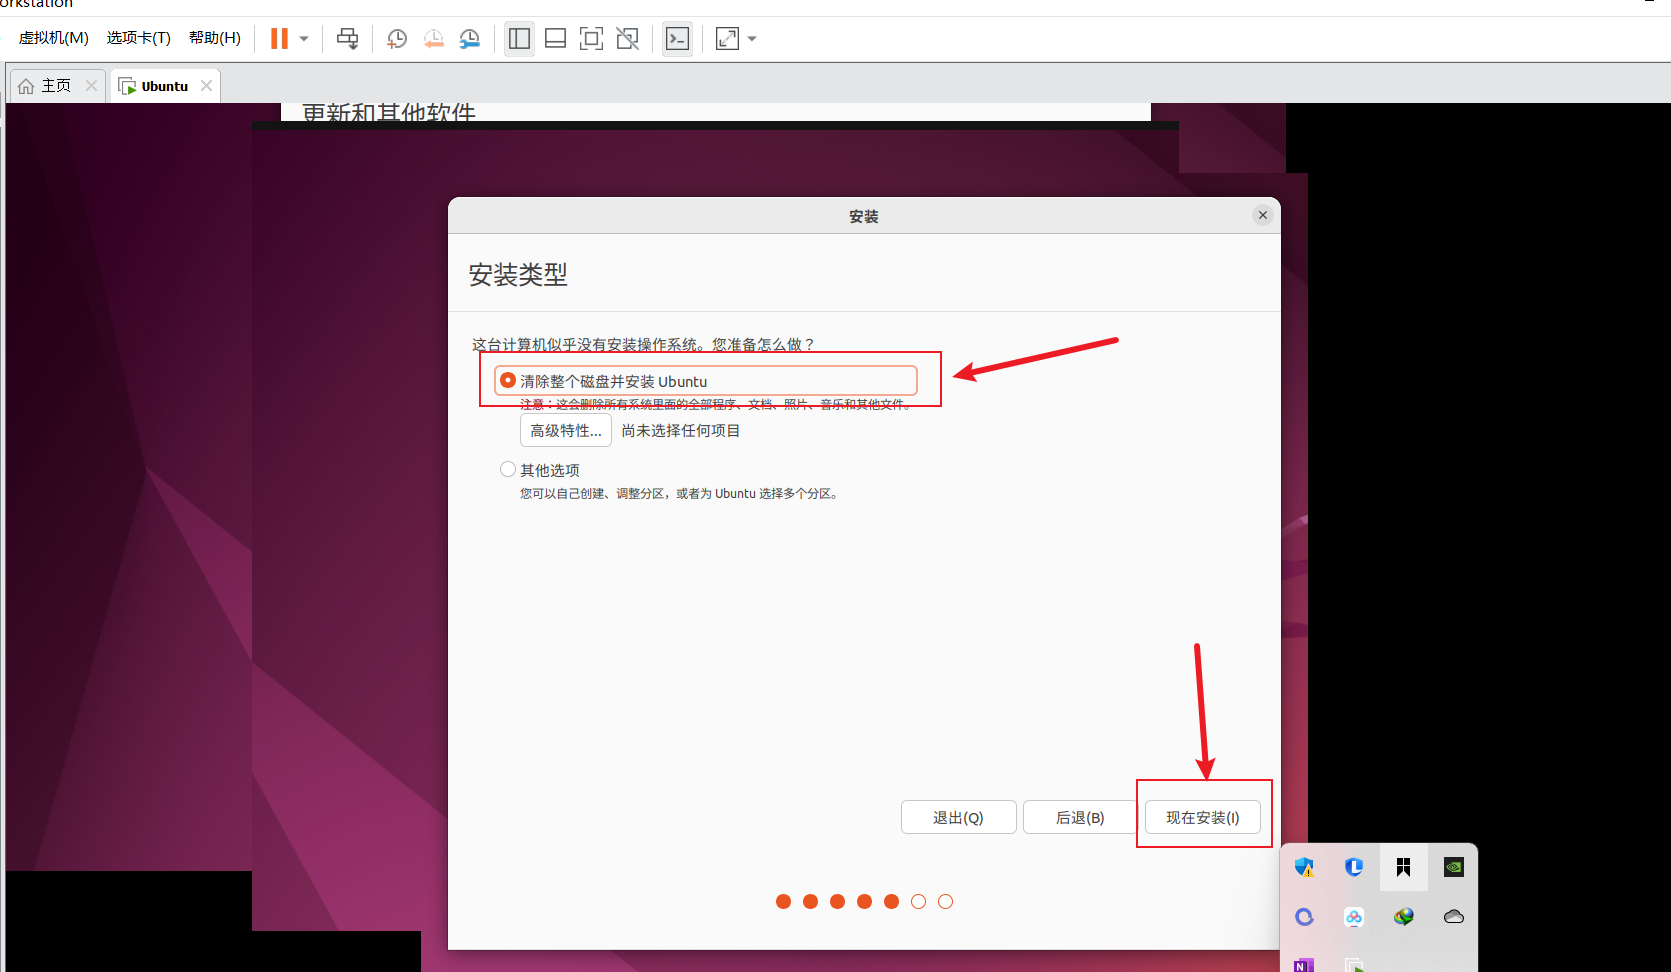
Task: Take a snapshot with the clock-plus icon
Action: point(397,39)
